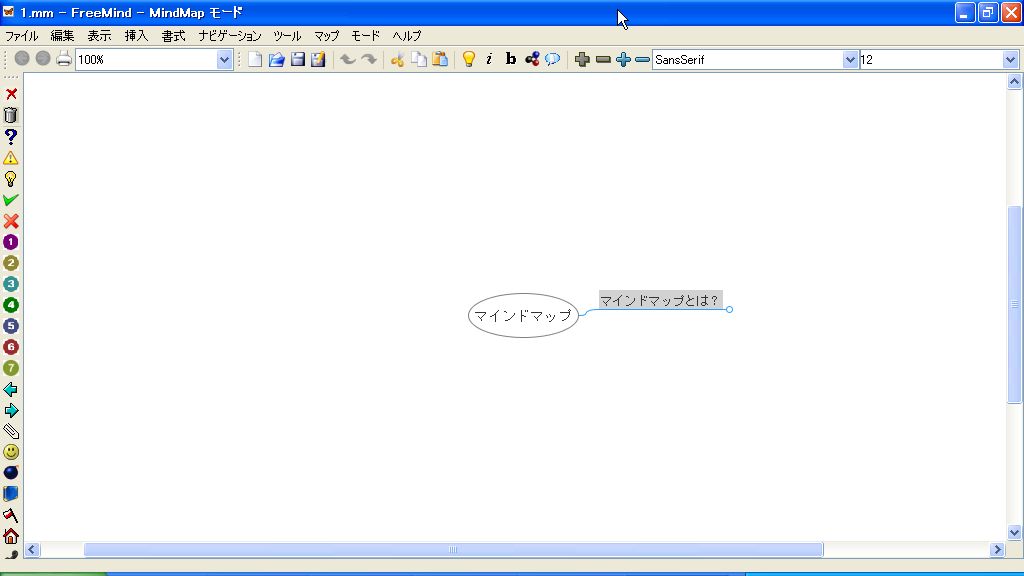
Task: Open a file with the folder icon
Action: (276, 59)
